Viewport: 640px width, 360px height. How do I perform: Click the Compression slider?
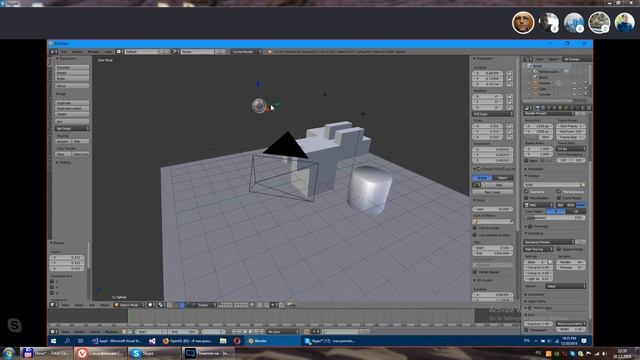point(555,218)
